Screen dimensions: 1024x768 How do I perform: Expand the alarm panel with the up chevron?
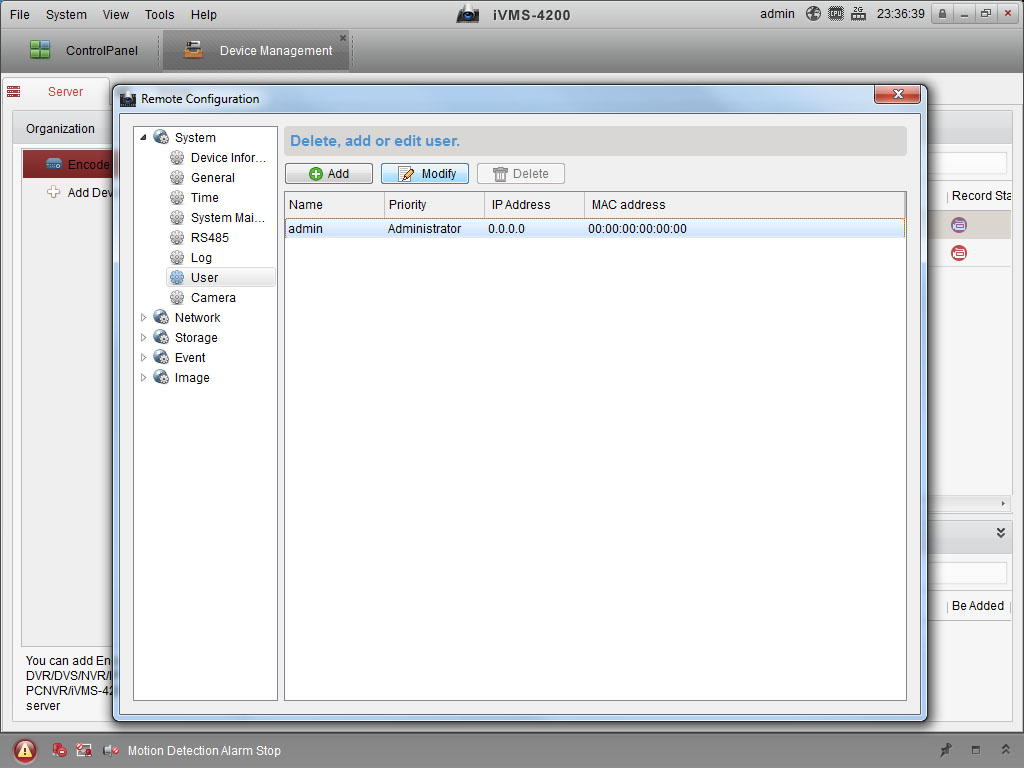1005,750
